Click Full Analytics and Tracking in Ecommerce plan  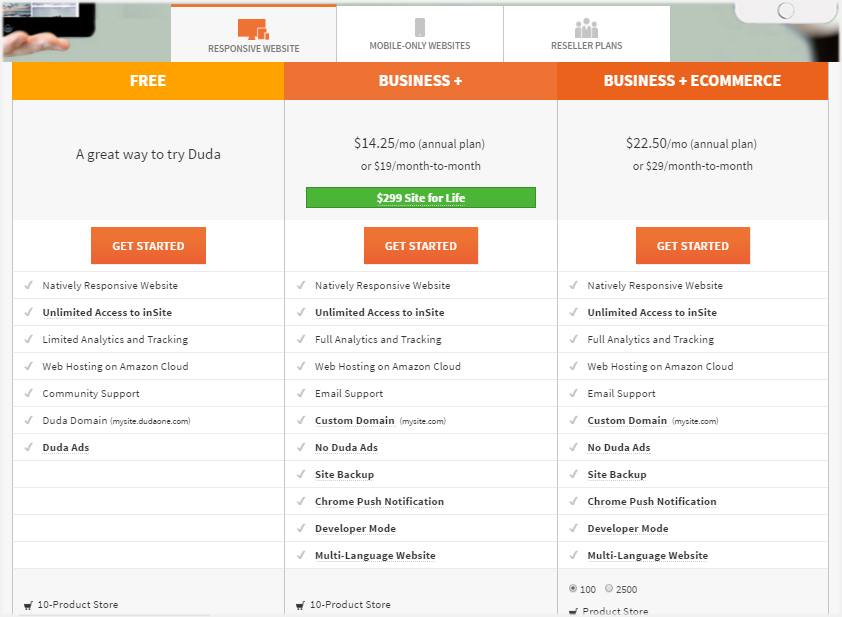tap(650, 339)
